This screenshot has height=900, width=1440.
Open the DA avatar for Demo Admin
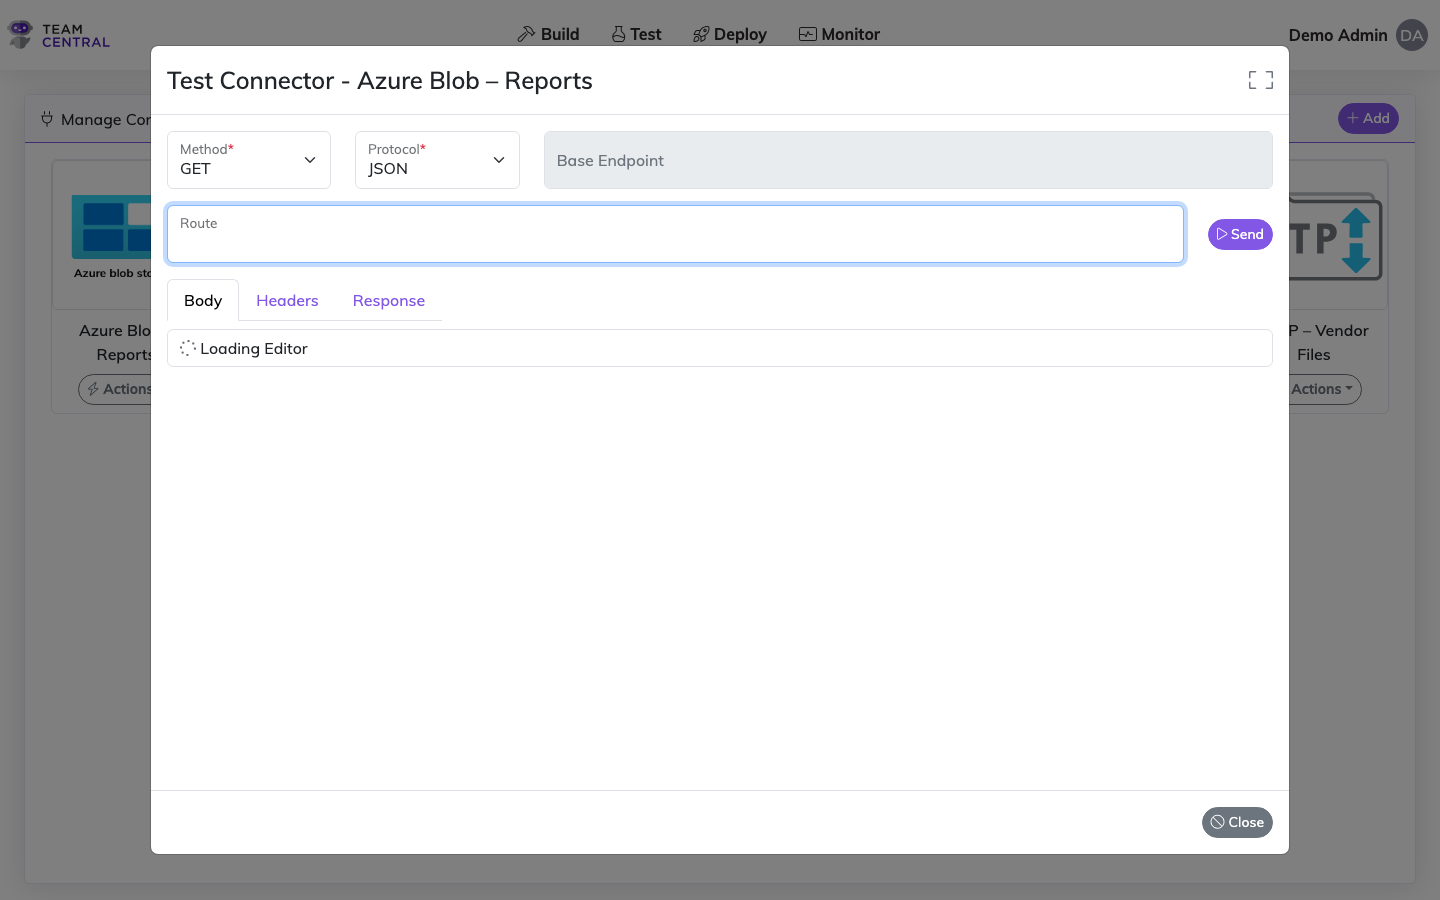point(1411,35)
